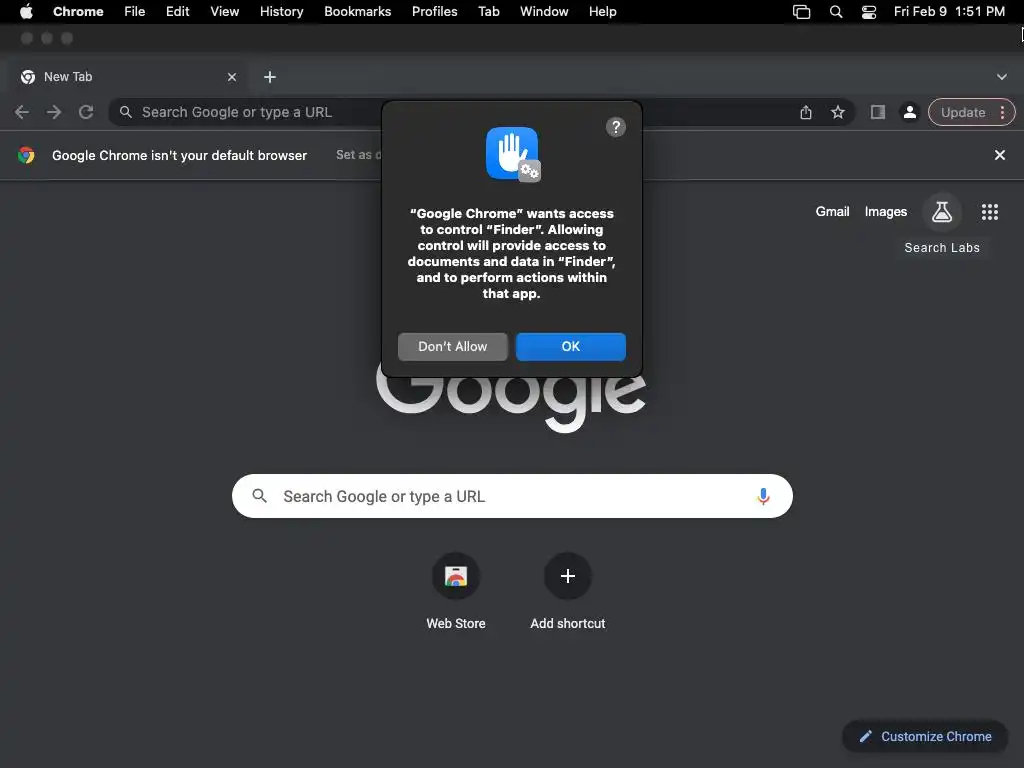Click the forward navigation arrow
This screenshot has height=768, width=1024.
54,112
